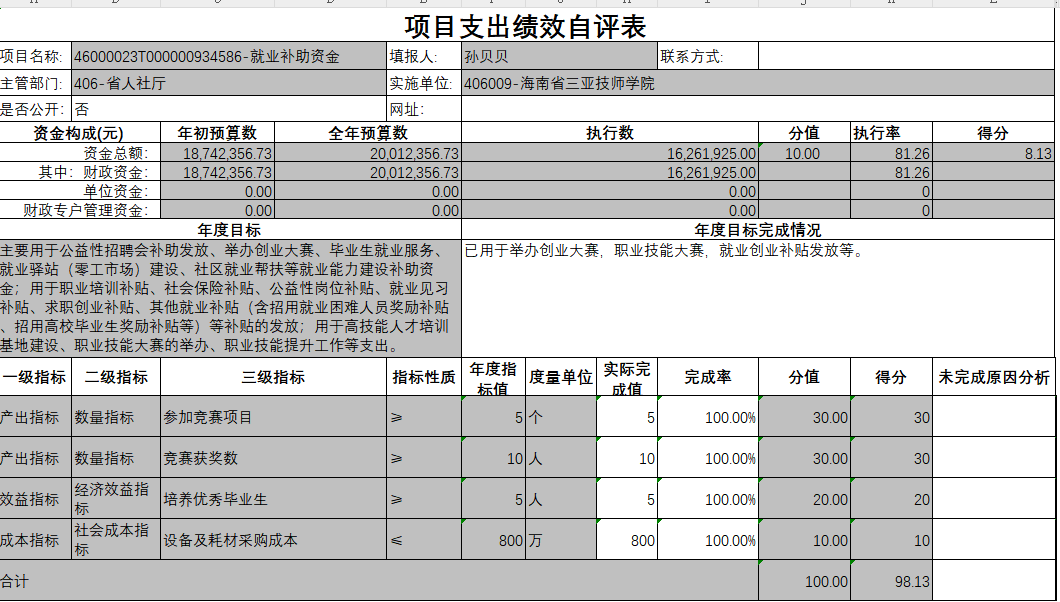Select the title cell 项目支出绩效自评表
Image resolution: width=1060 pixels, height=602 pixels.
(527, 26)
